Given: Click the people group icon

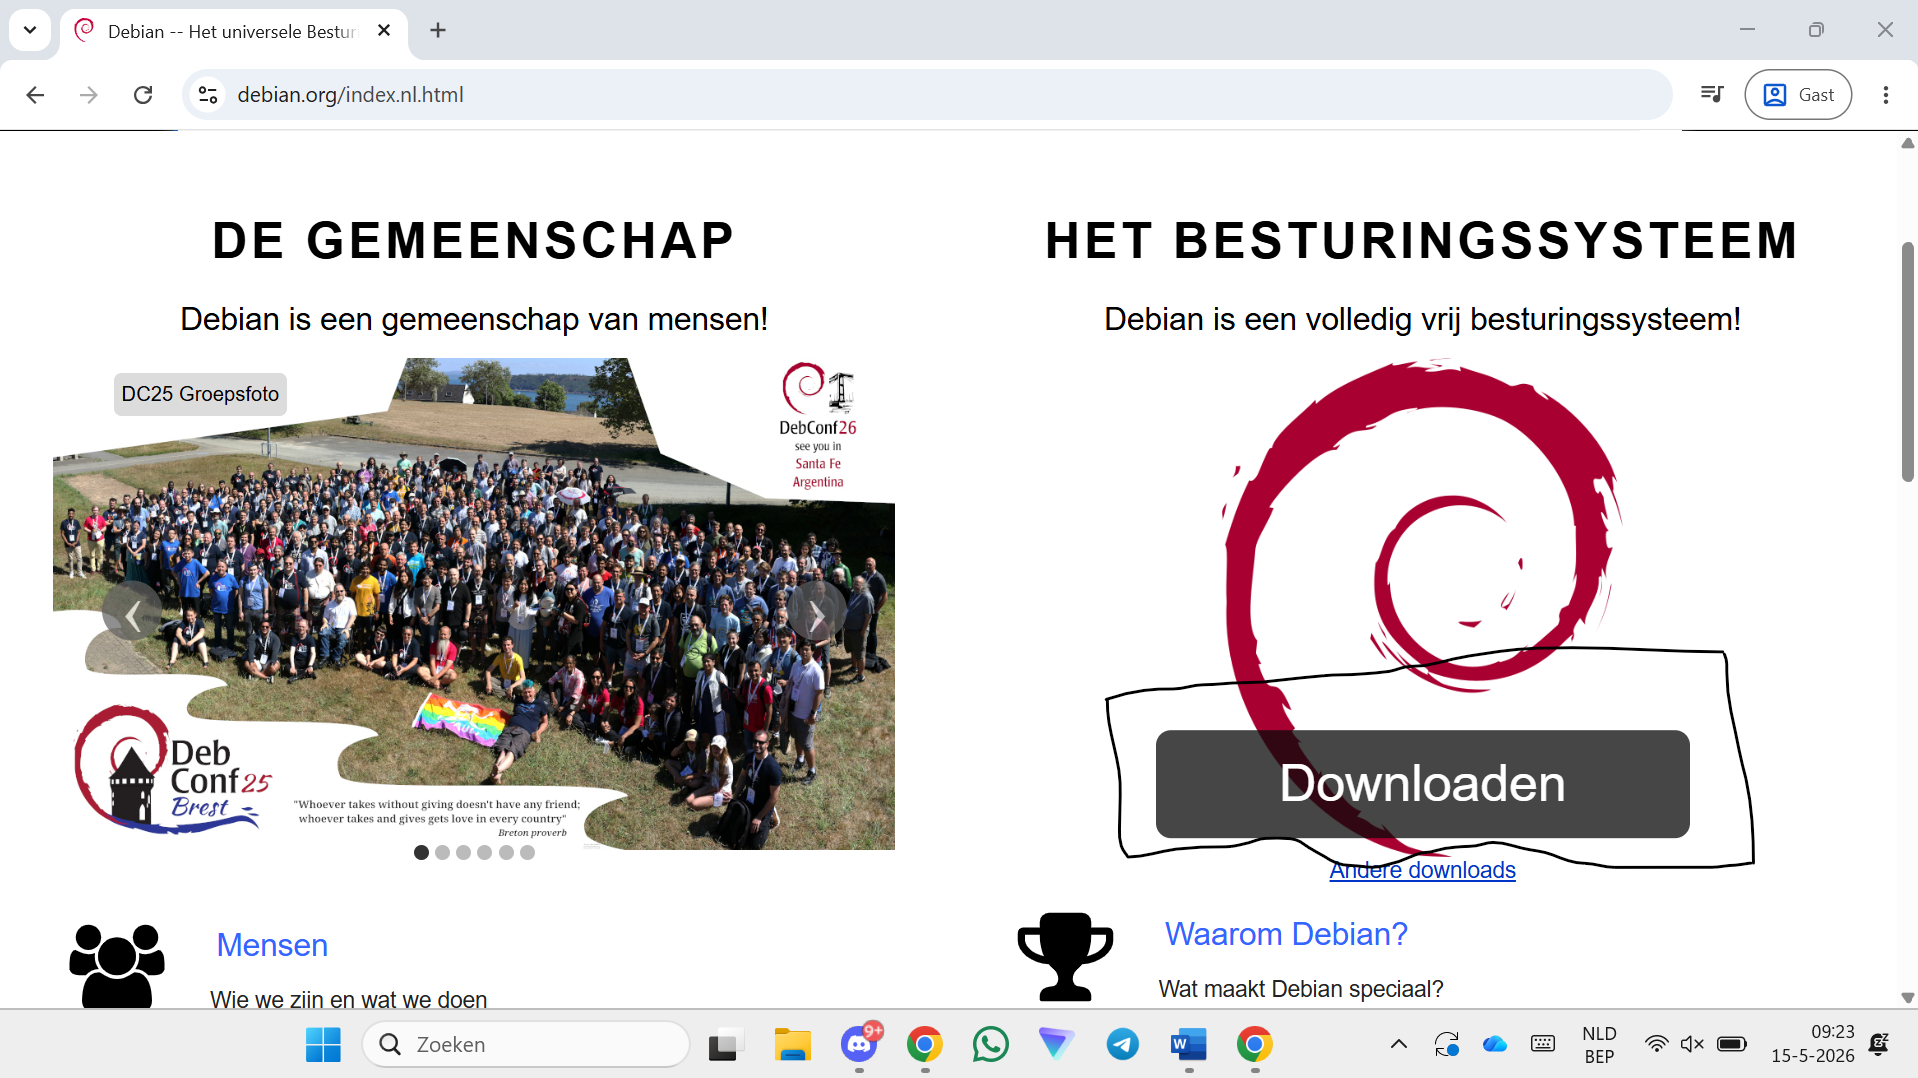Looking at the screenshot, I should (x=117, y=965).
